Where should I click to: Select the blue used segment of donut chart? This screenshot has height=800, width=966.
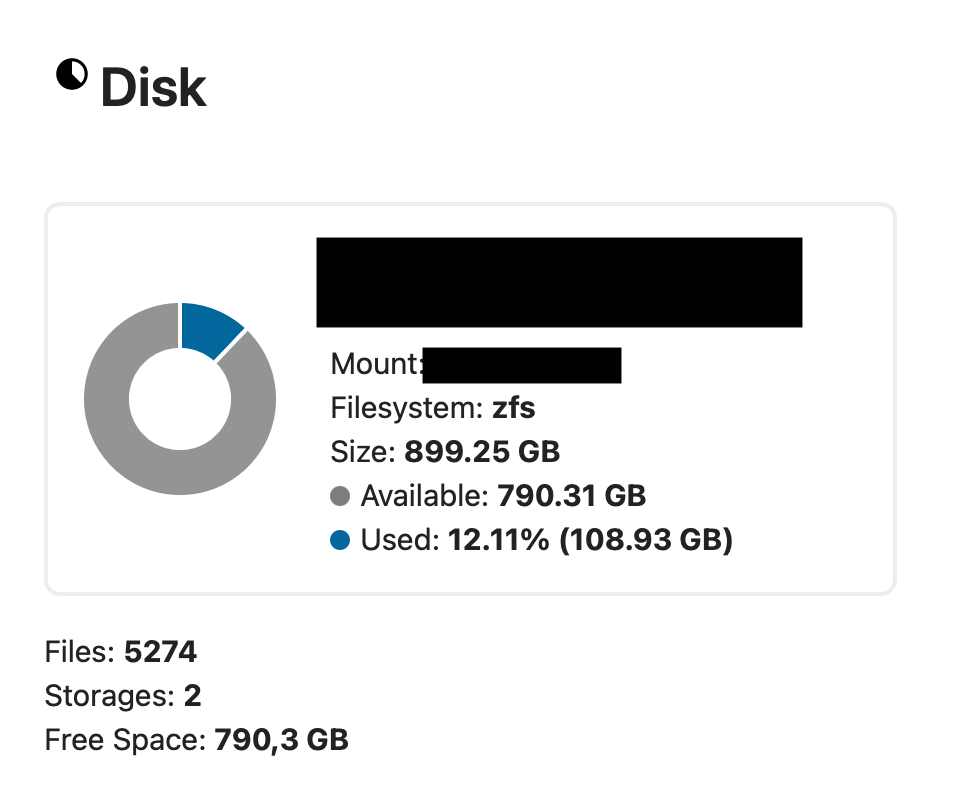coord(208,326)
